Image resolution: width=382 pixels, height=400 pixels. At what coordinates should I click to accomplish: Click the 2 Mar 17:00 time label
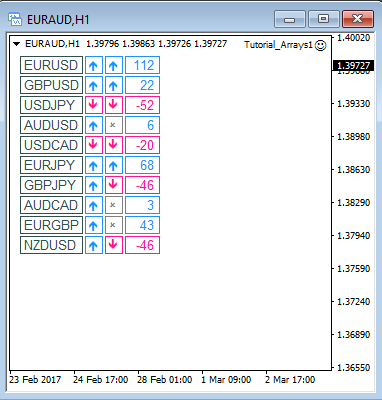(x=290, y=380)
